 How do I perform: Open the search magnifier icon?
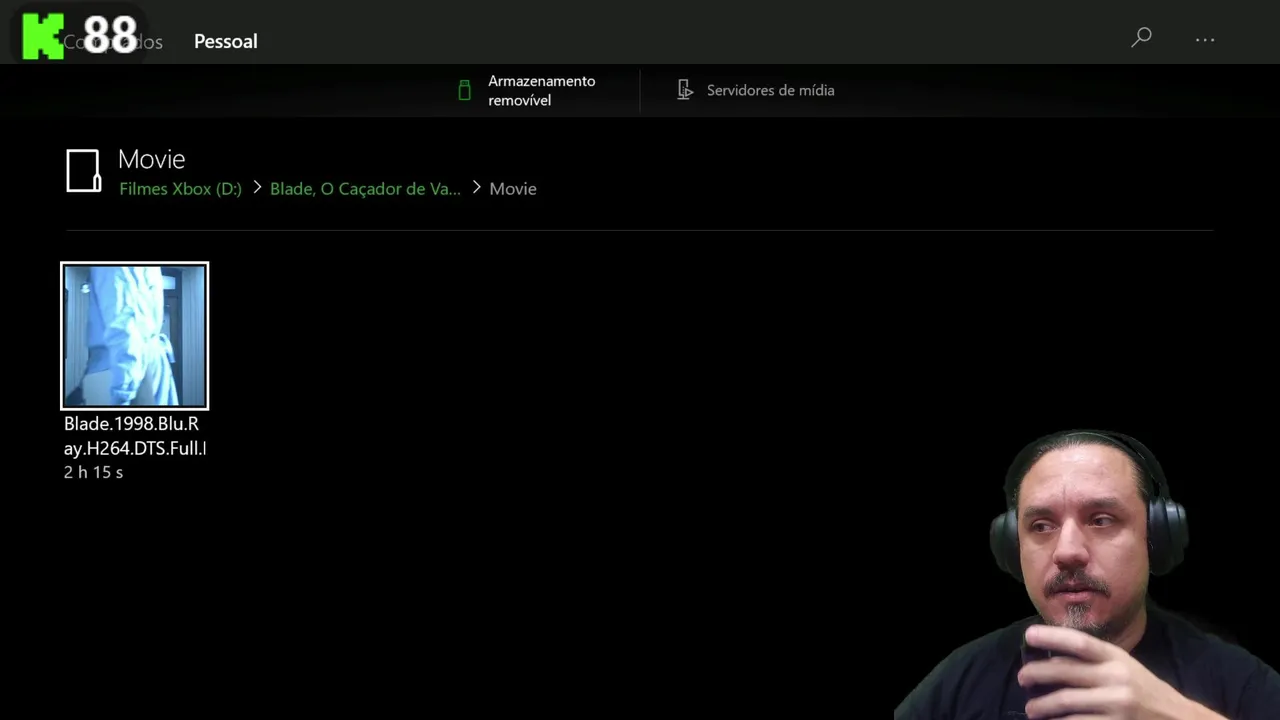[1141, 38]
